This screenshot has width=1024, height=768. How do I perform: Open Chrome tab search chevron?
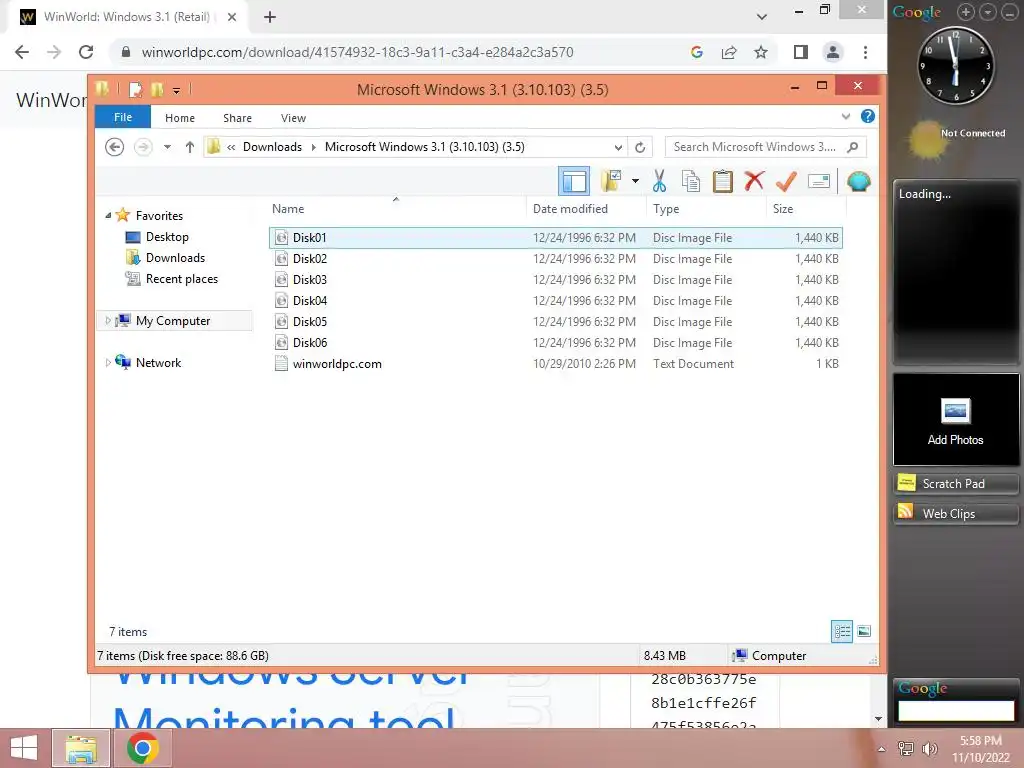click(x=761, y=17)
